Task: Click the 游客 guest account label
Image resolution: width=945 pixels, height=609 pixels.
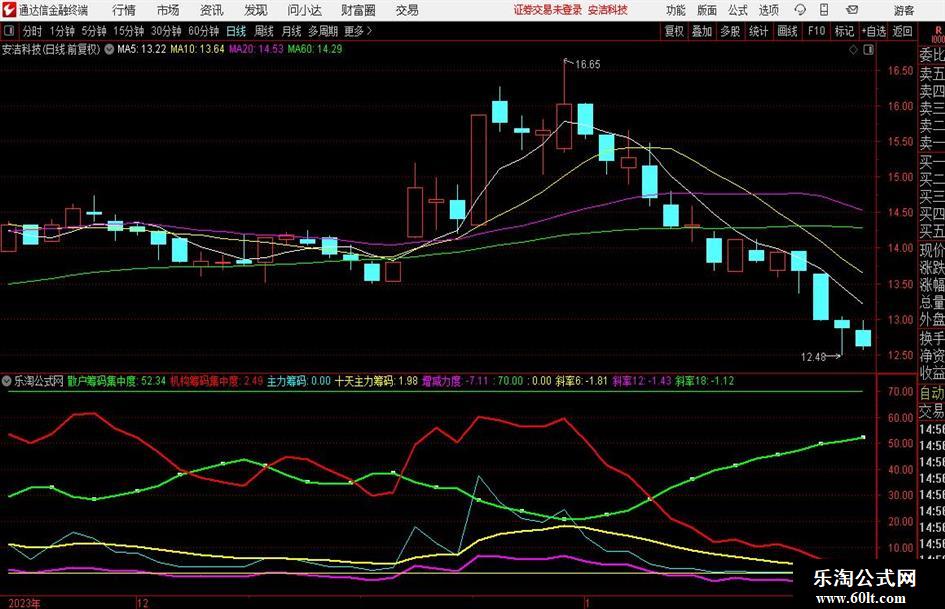Action: 904,10
